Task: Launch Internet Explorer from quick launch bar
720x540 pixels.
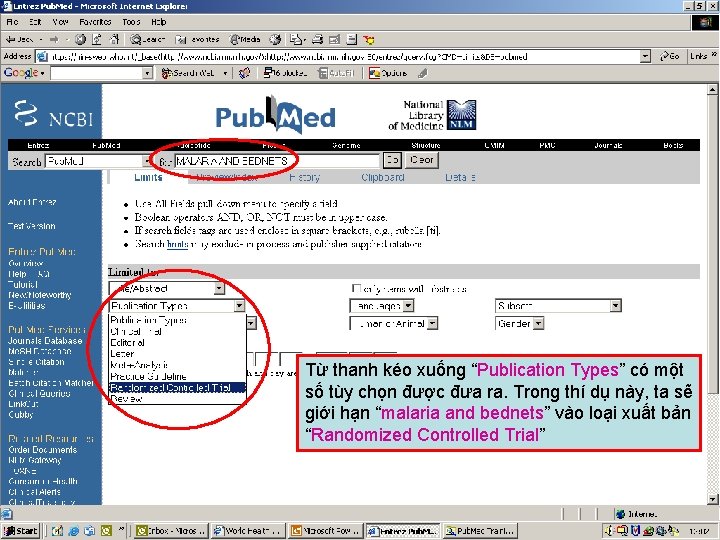Action: pyautogui.click(x=73, y=531)
